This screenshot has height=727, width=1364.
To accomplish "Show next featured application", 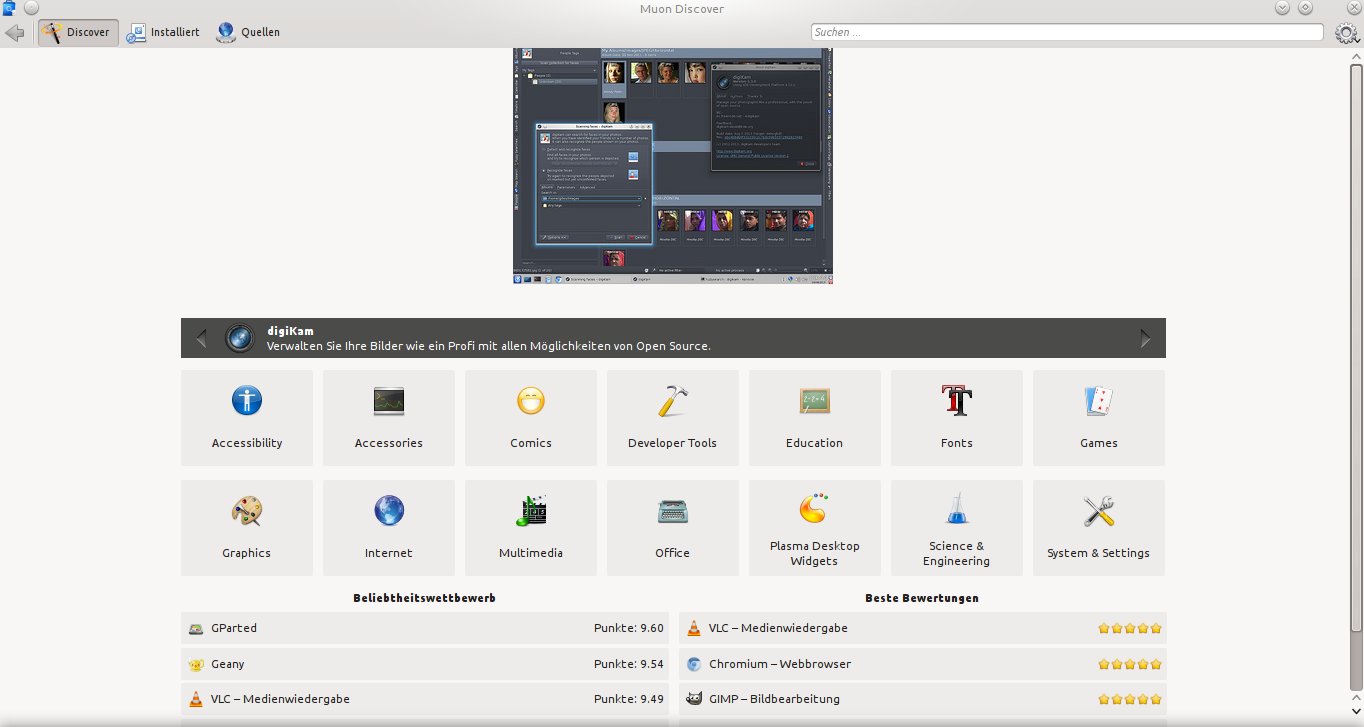I will click(1146, 338).
